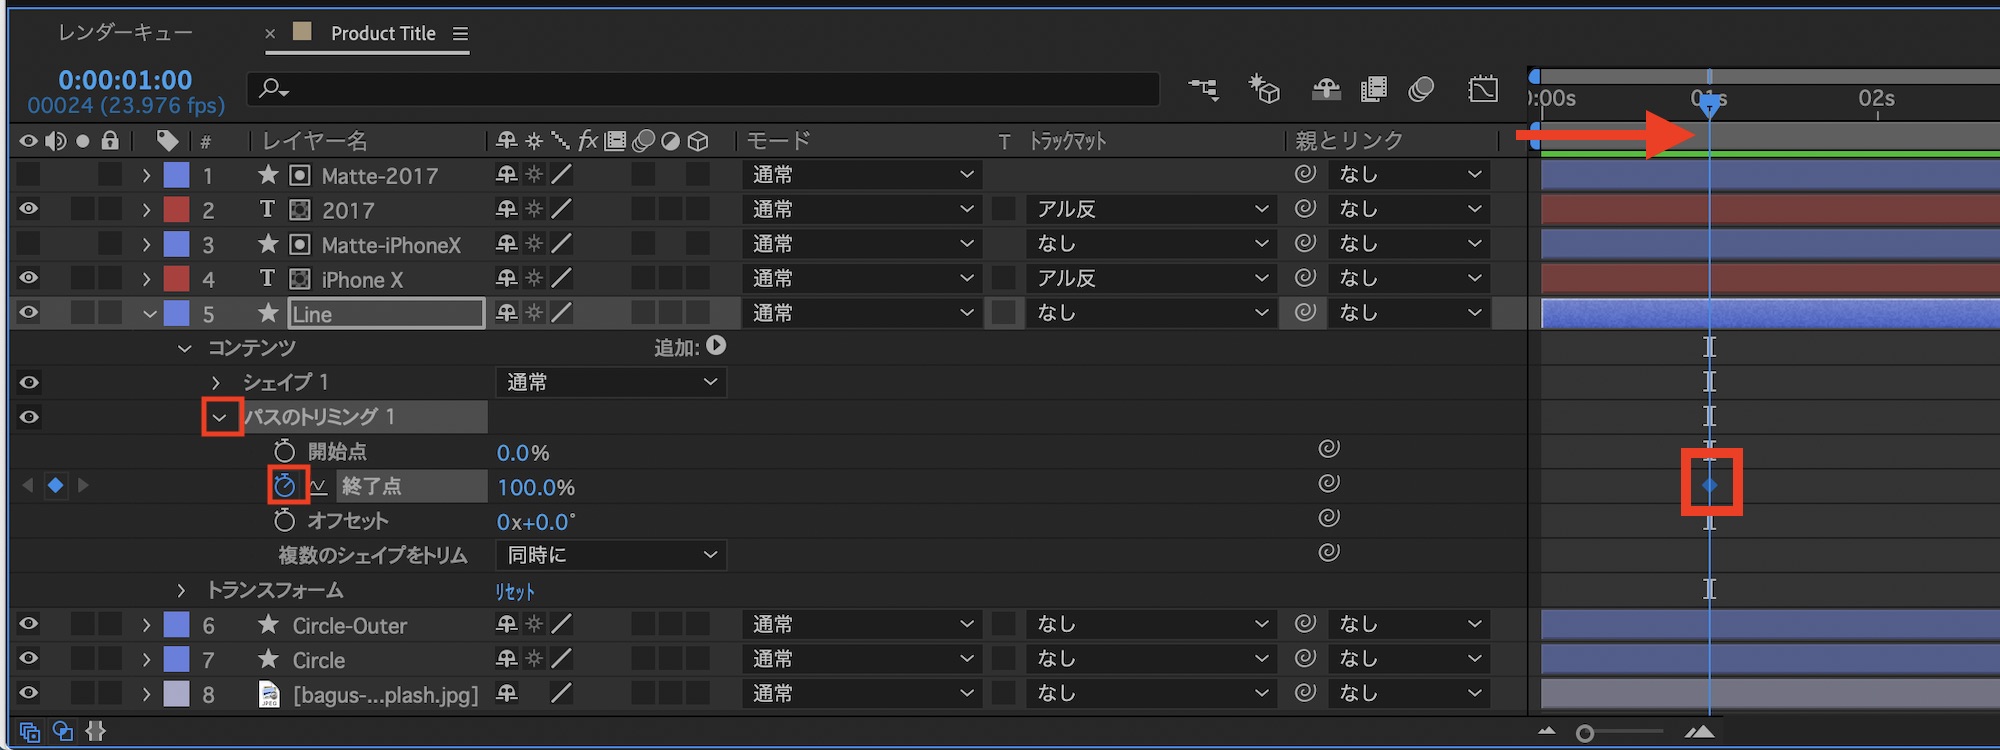Click the blue label color of Matte-2017
This screenshot has width=2000, height=750.
tap(176, 175)
